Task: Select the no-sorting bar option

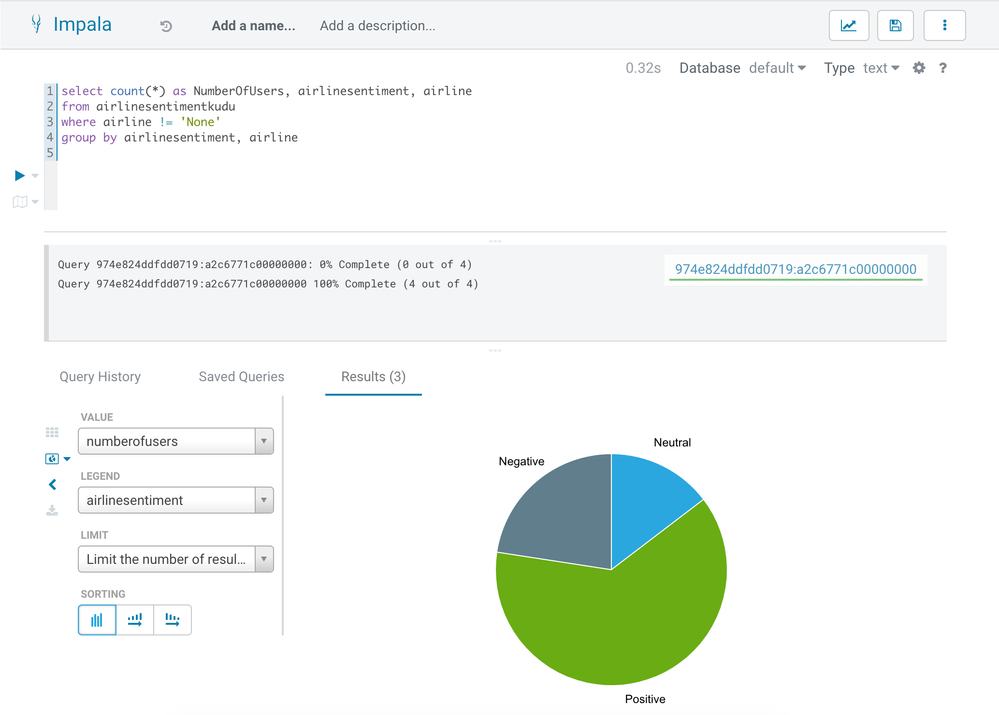Action: (97, 620)
